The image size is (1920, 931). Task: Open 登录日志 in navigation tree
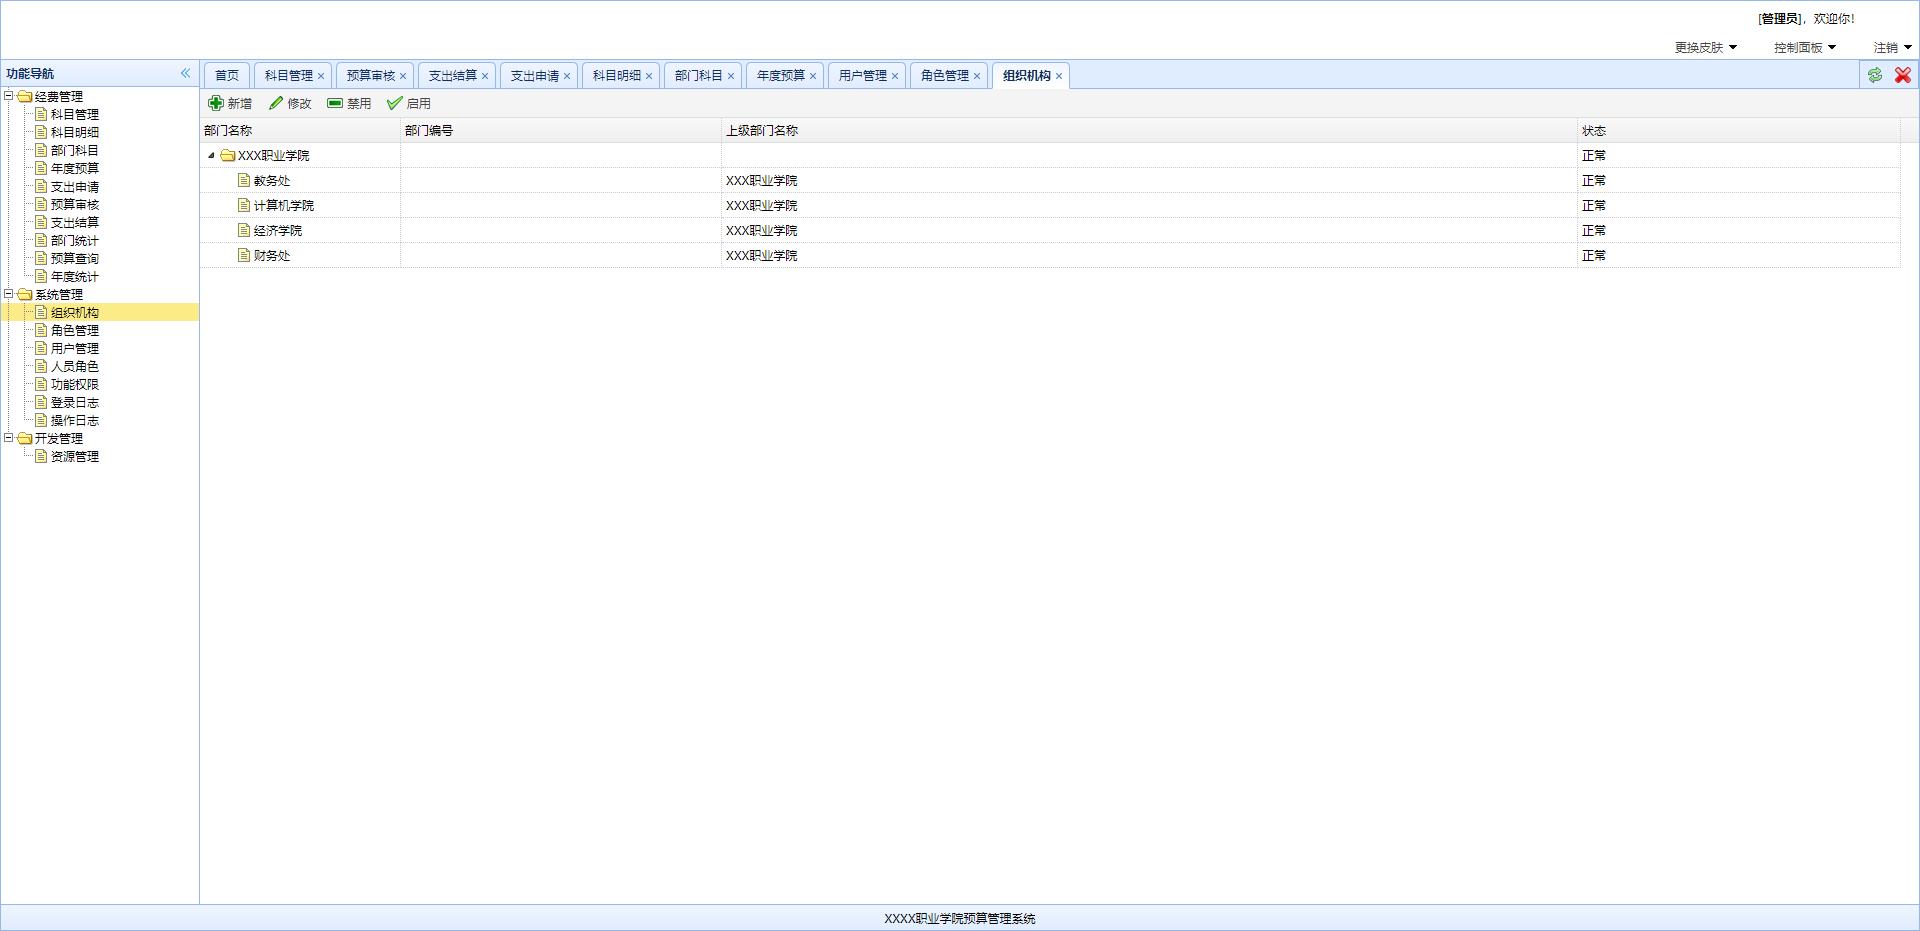pos(75,402)
